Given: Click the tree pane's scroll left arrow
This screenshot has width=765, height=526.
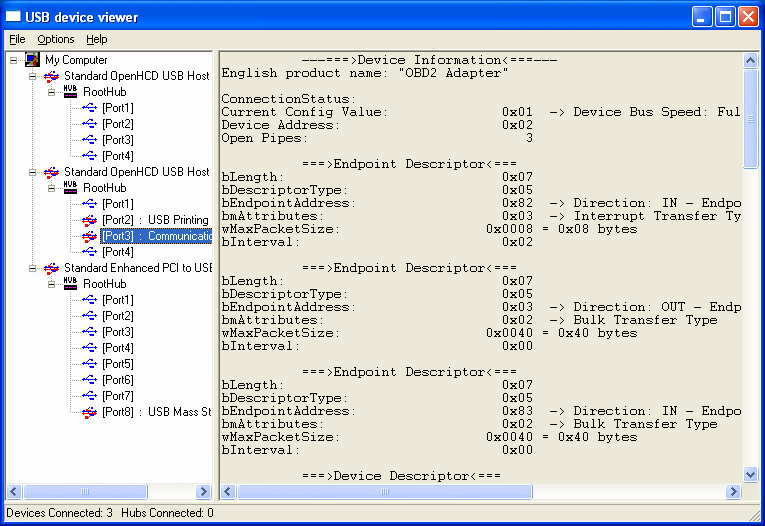Looking at the screenshot, I should tap(14, 491).
